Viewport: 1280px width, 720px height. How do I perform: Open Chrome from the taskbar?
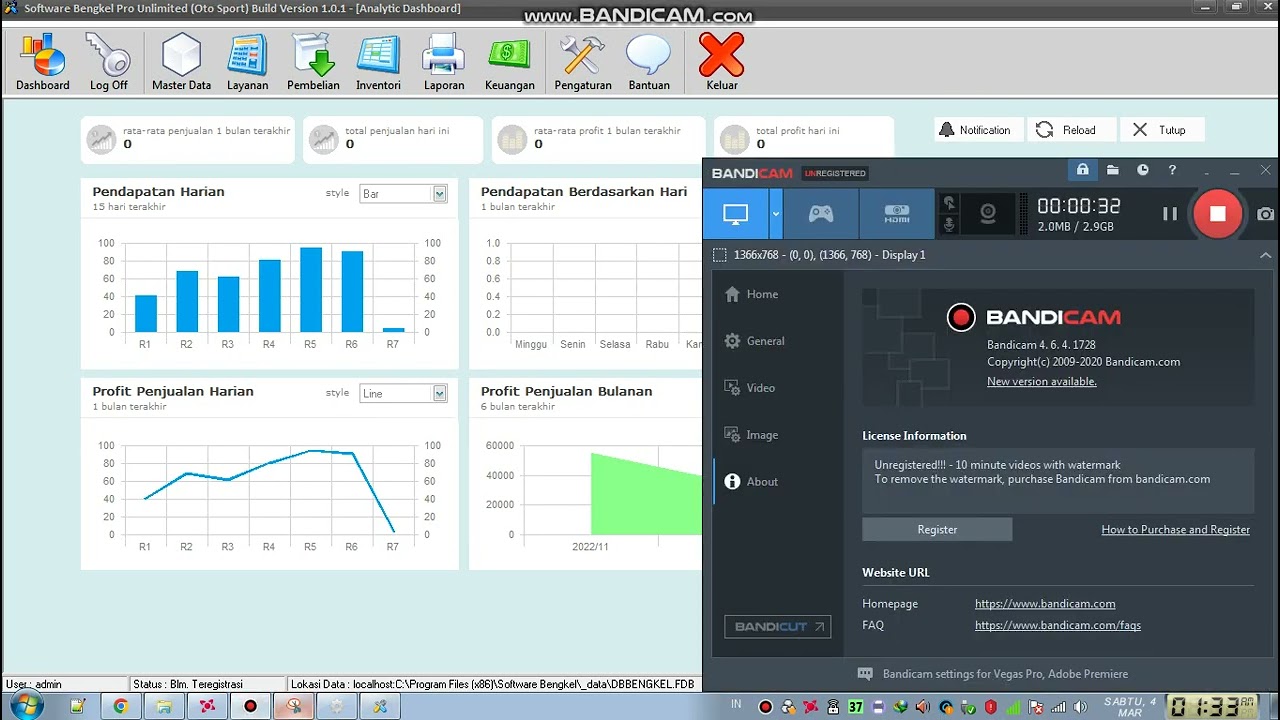tap(121, 706)
